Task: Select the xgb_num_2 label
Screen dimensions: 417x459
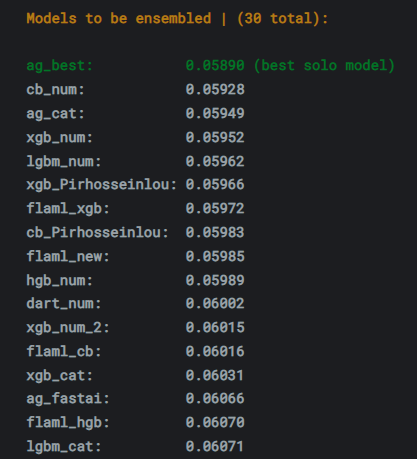Action: point(68,328)
